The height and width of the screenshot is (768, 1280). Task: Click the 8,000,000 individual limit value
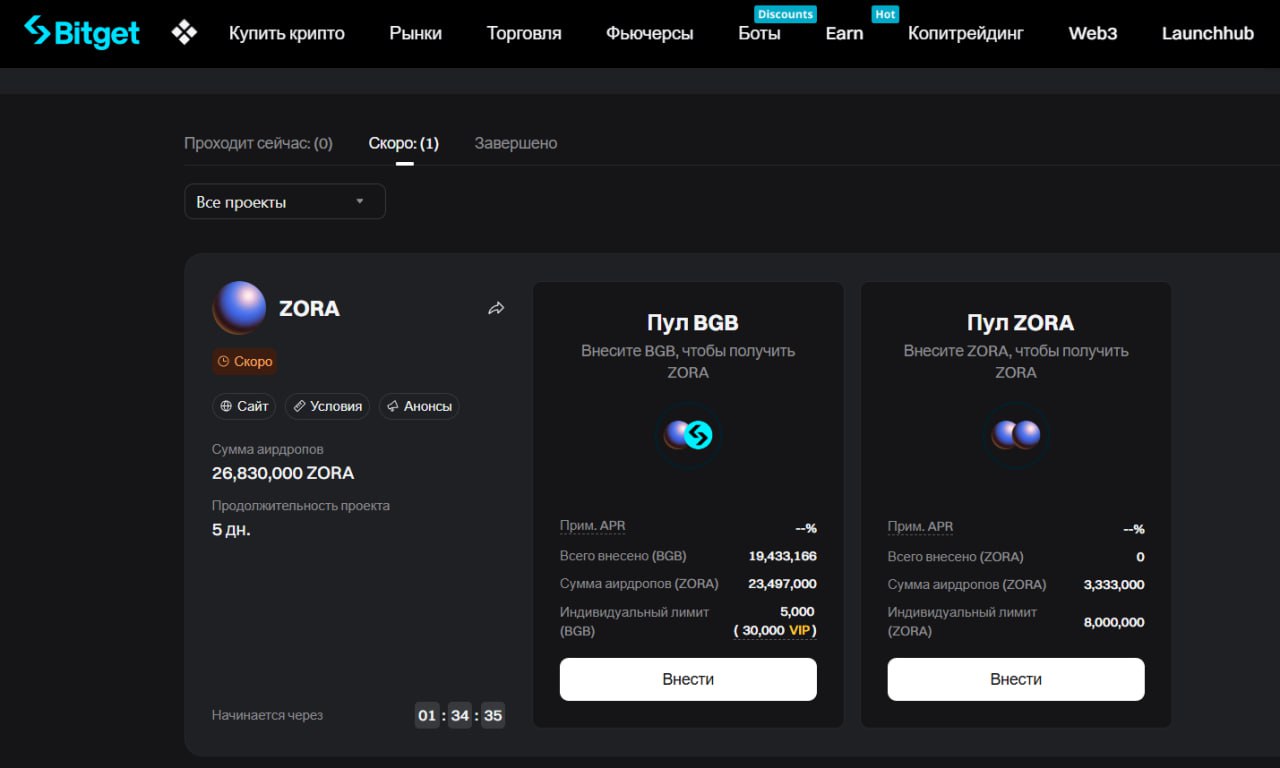[1114, 622]
